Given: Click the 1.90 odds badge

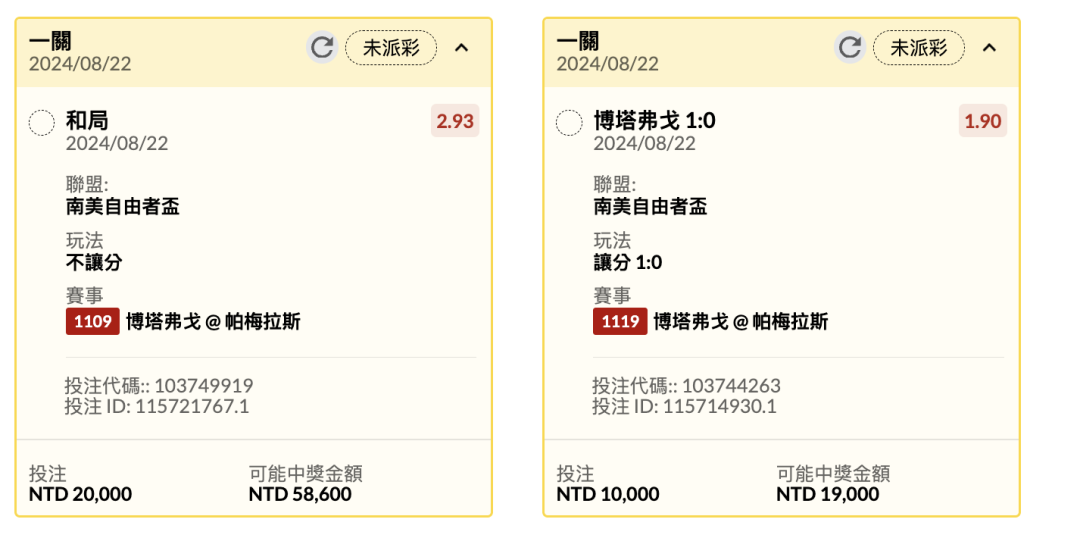Looking at the screenshot, I should tap(983, 121).
